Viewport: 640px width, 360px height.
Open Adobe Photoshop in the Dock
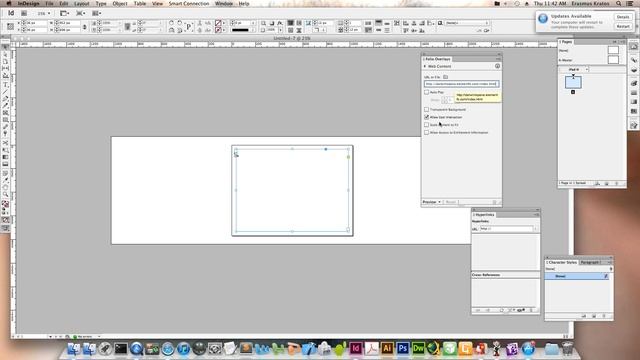(x=402, y=348)
